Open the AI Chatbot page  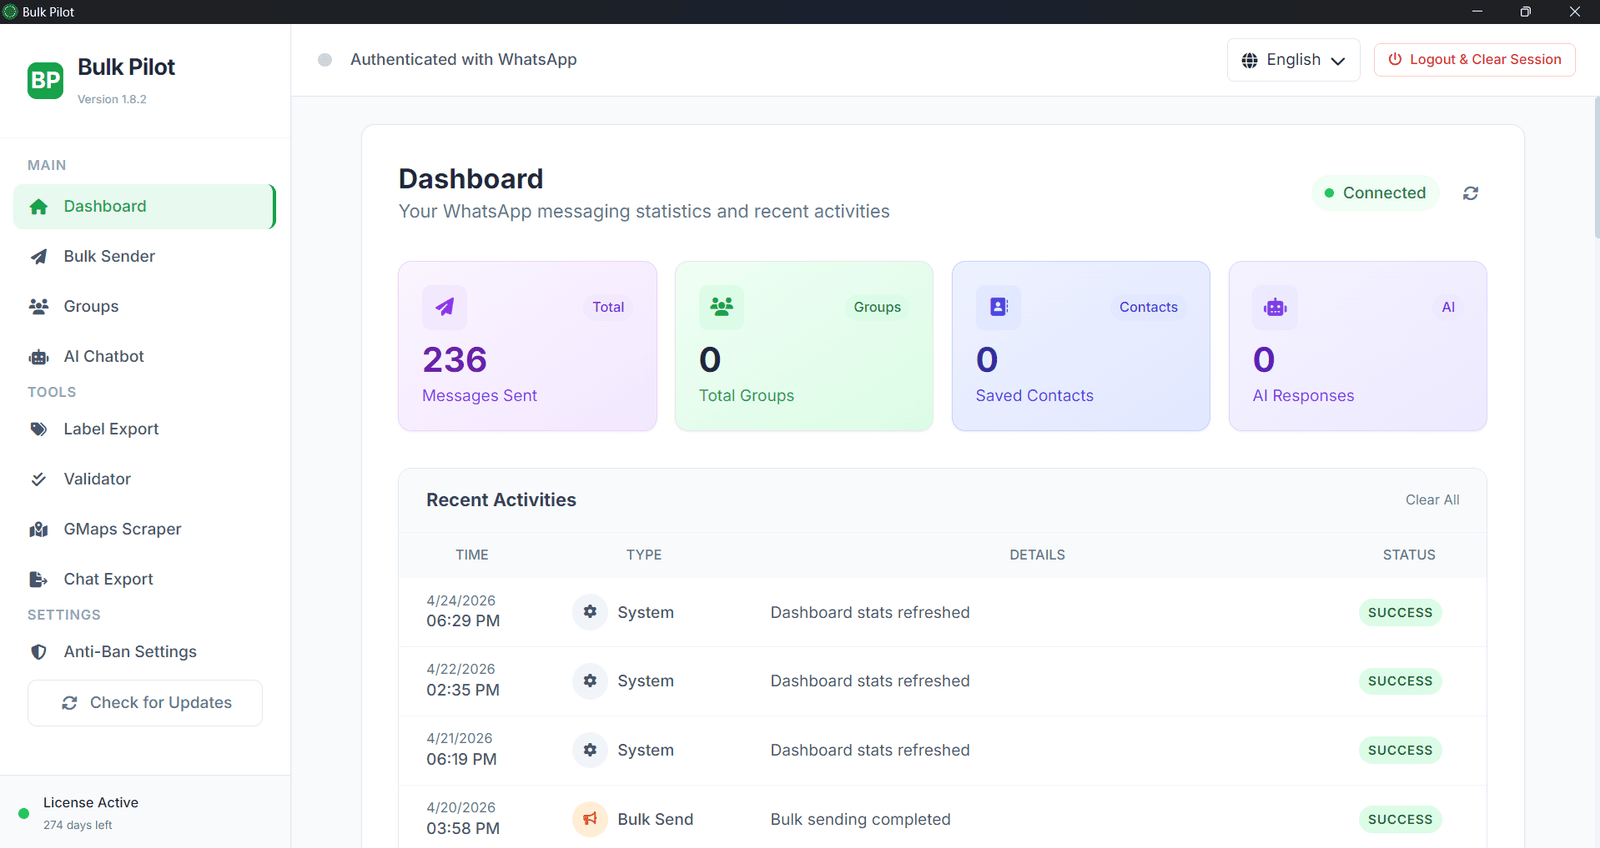pyautogui.click(x=104, y=356)
